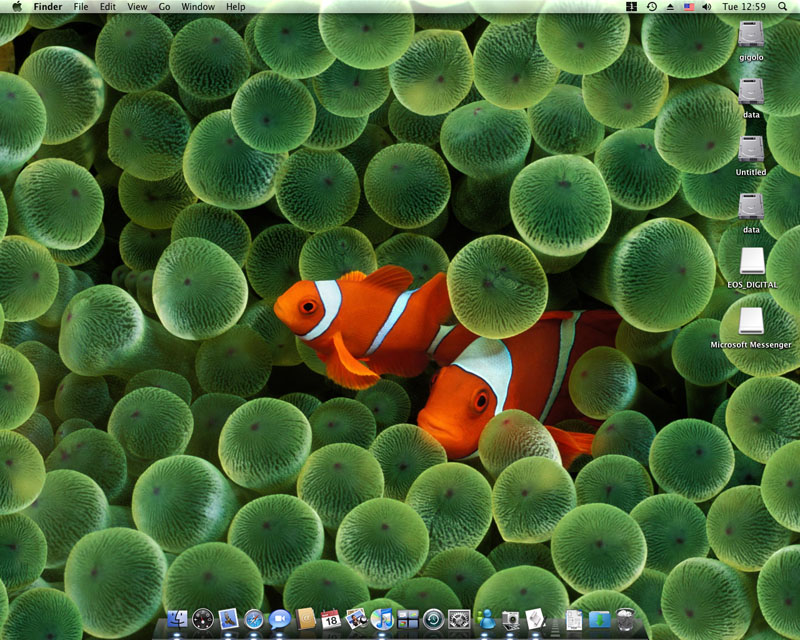This screenshot has width=800, height=640.
Task: Open the Script Editor paper-and-pen icon in the Dock
Action: [536, 619]
